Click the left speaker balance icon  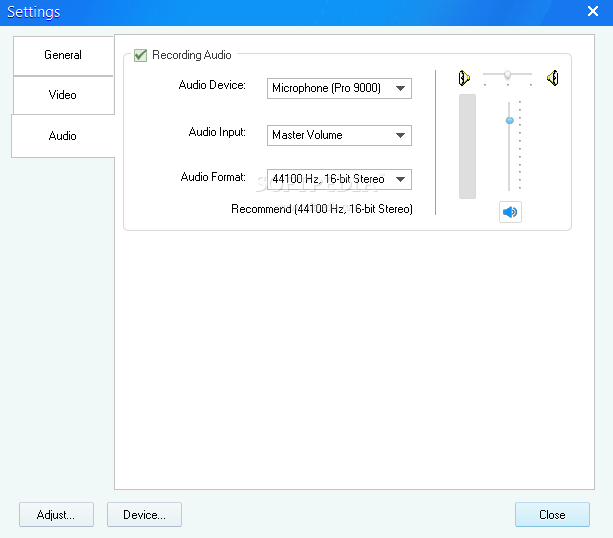pos(464,78)
